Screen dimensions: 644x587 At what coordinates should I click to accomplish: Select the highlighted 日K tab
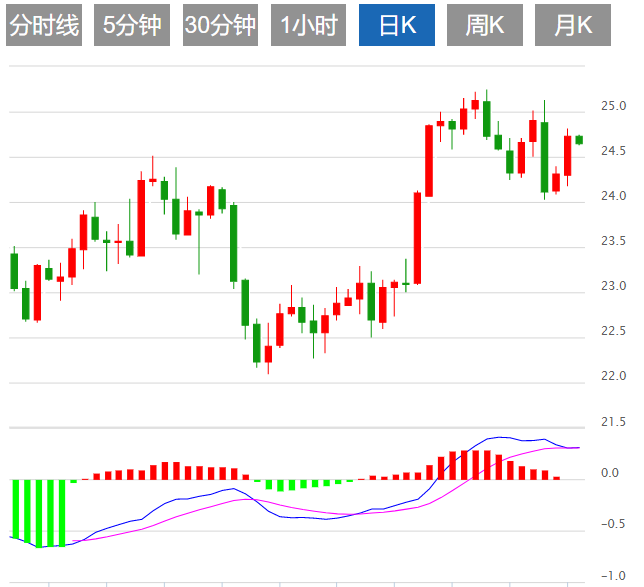[x=396, y=26]
